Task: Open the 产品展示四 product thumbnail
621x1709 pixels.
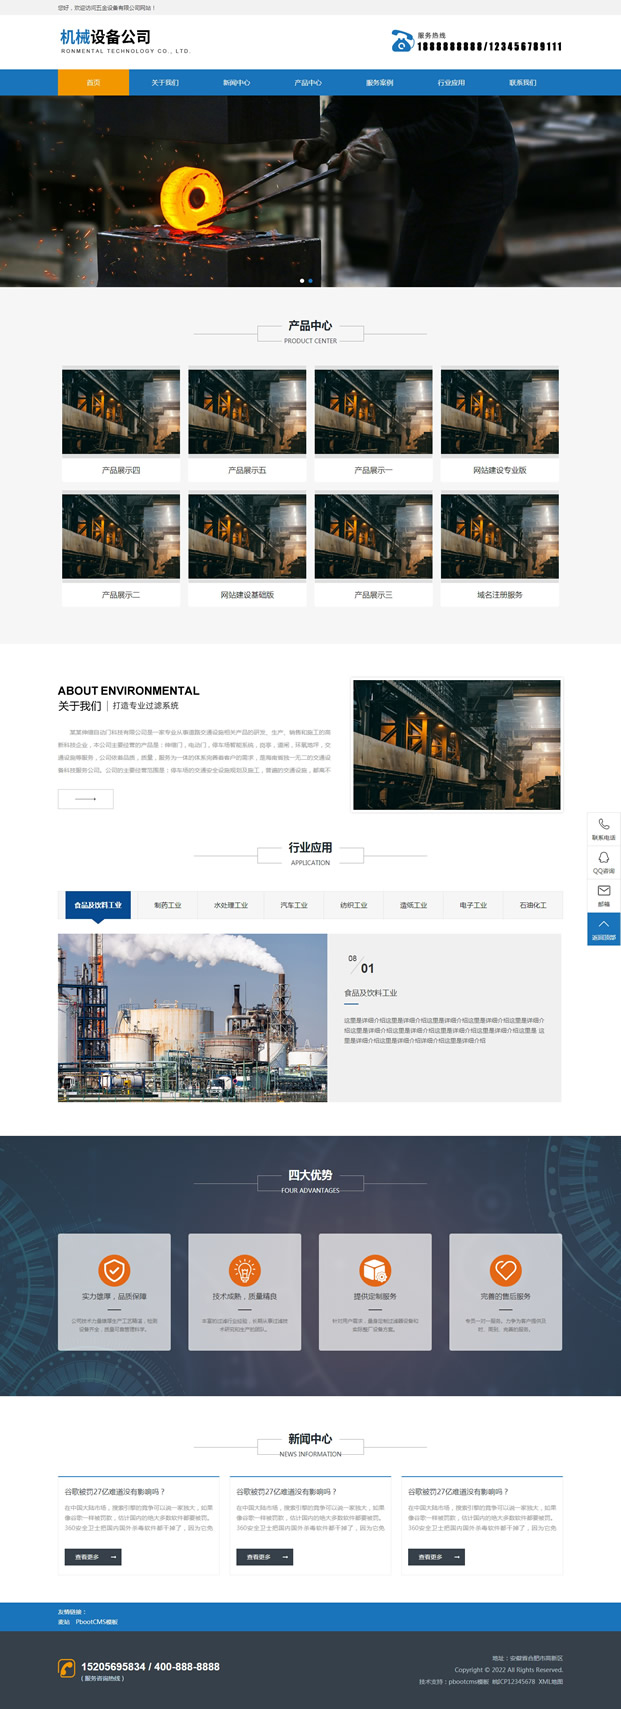Action: (121, 411)
